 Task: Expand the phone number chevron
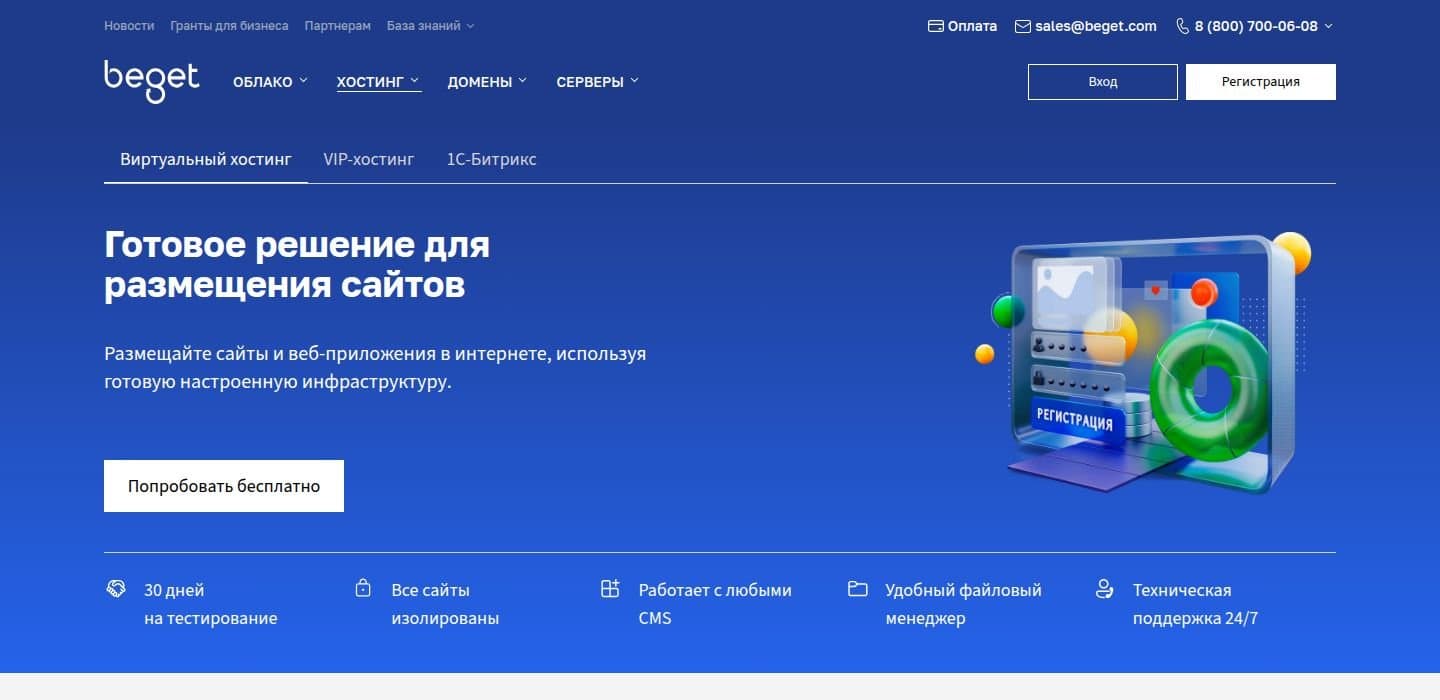click(x=1328, y=27)
